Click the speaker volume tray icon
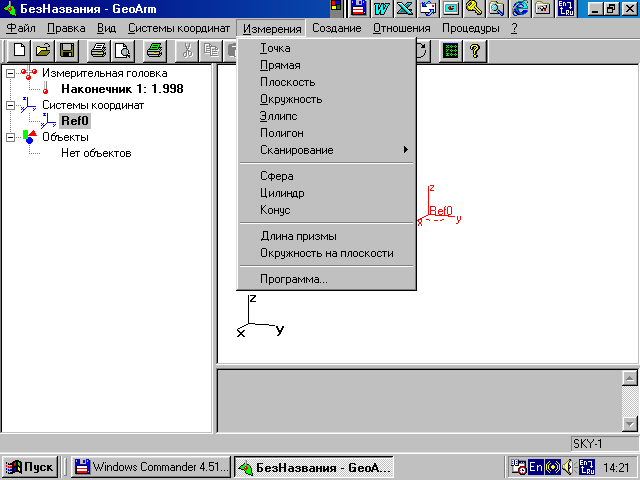This screenshot has height=480, width=640. click(568, 467)
